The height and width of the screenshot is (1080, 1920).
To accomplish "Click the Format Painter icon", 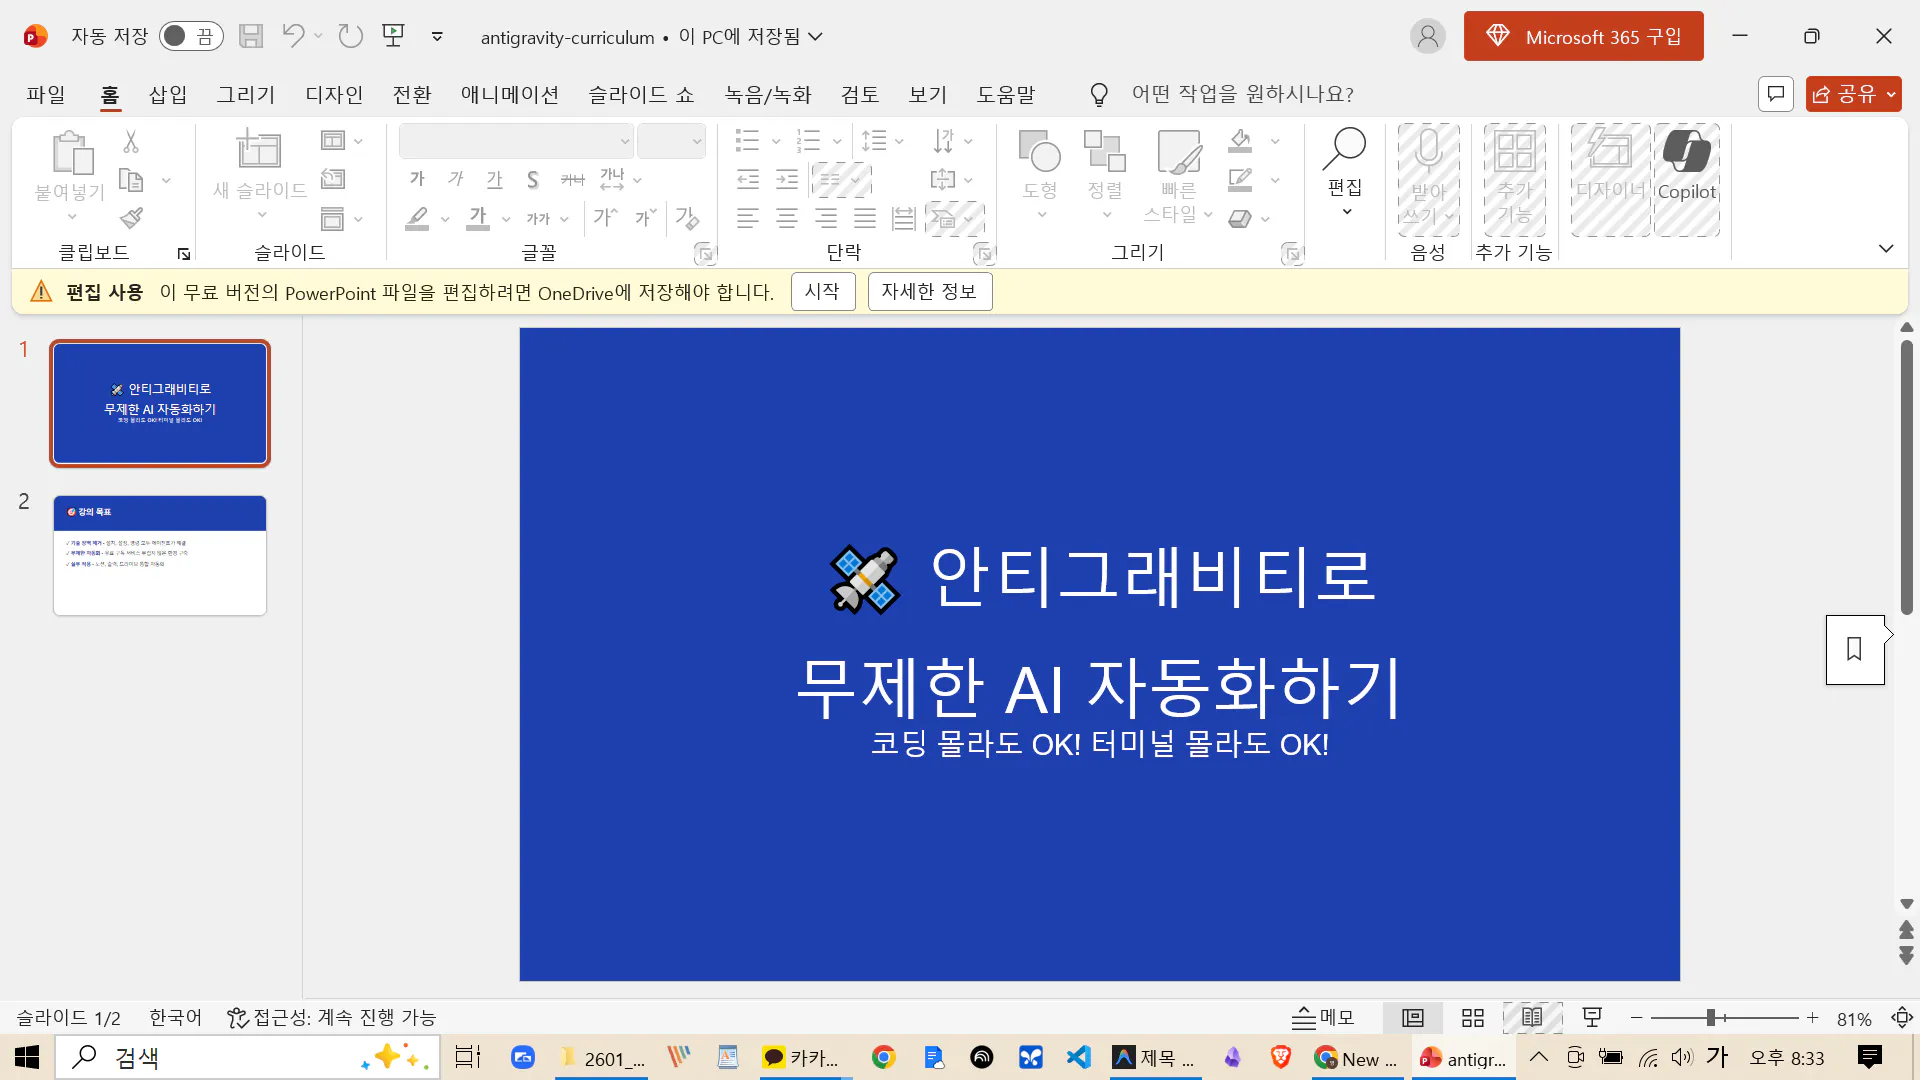I will 130,218.
